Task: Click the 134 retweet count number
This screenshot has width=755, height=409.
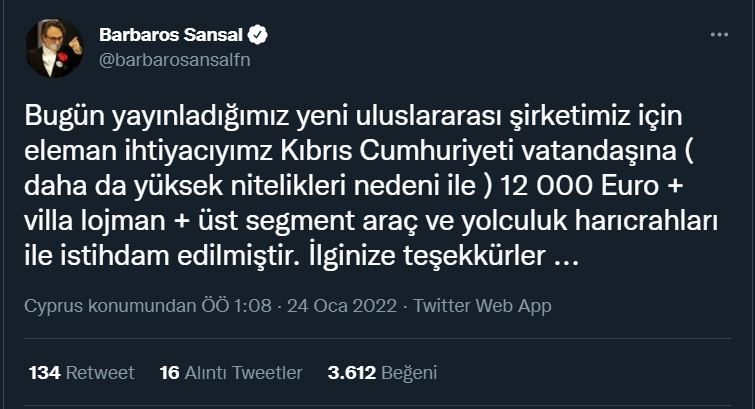Action: pyautogui.click(x=45, y=373)
